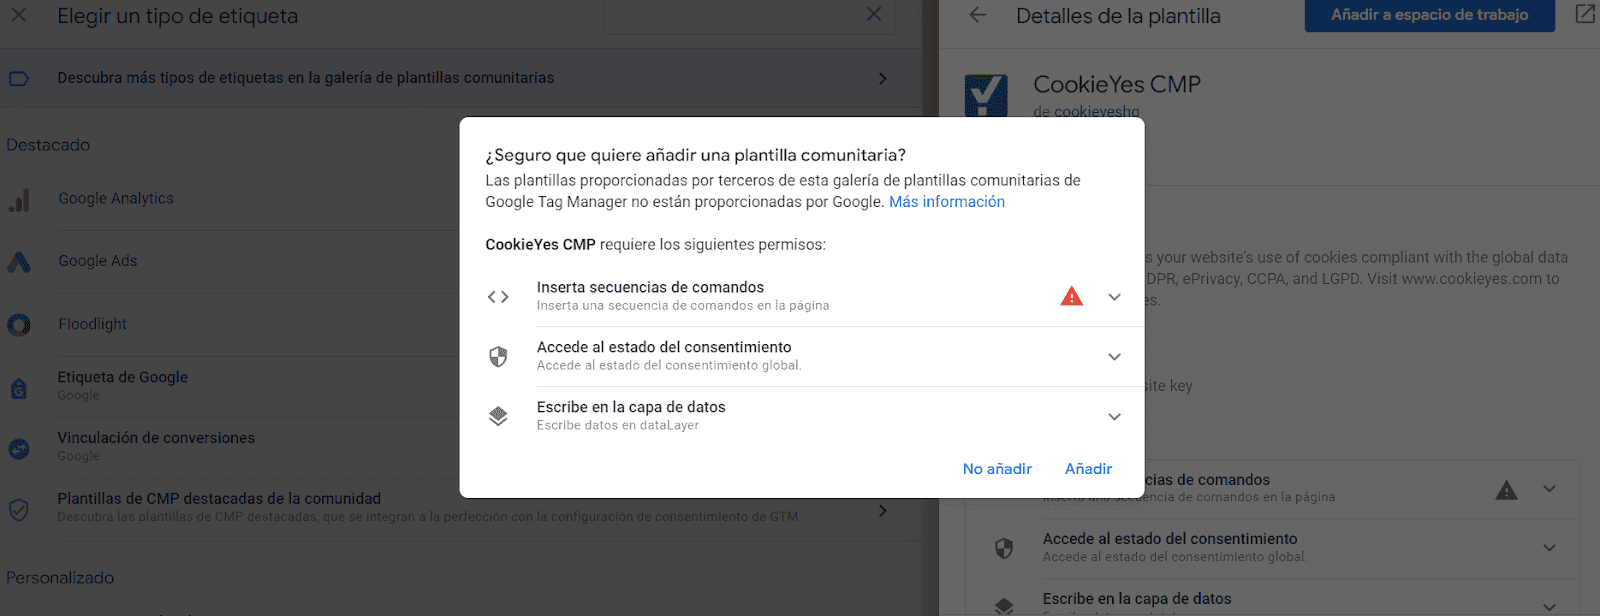The width and height of the screenshot is (1600, 616).
Task: Open template in new window icon
Action: coord(1585,14)
